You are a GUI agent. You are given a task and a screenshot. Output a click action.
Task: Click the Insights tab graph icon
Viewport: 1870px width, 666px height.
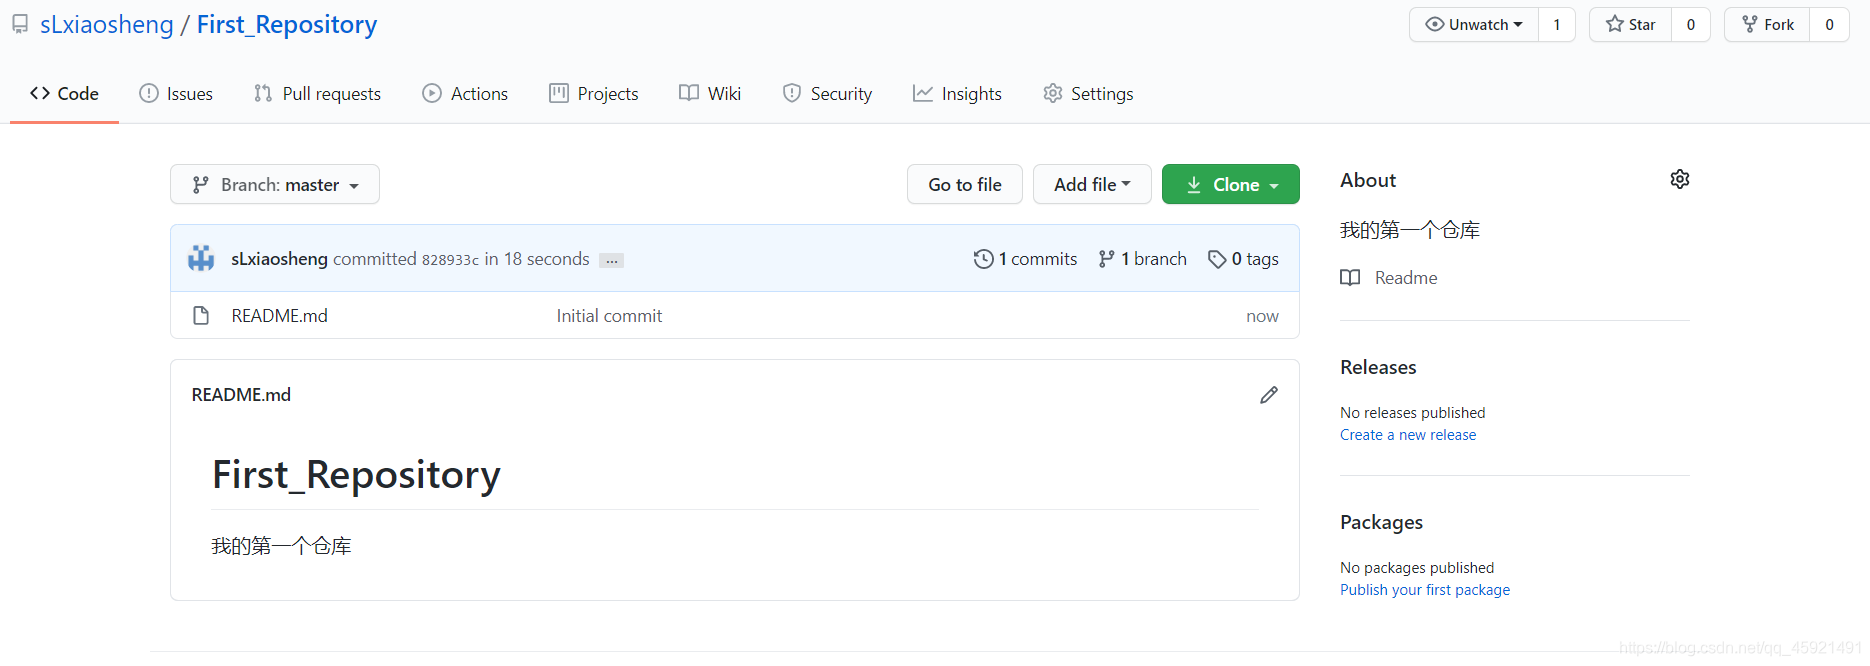(923, 93)
